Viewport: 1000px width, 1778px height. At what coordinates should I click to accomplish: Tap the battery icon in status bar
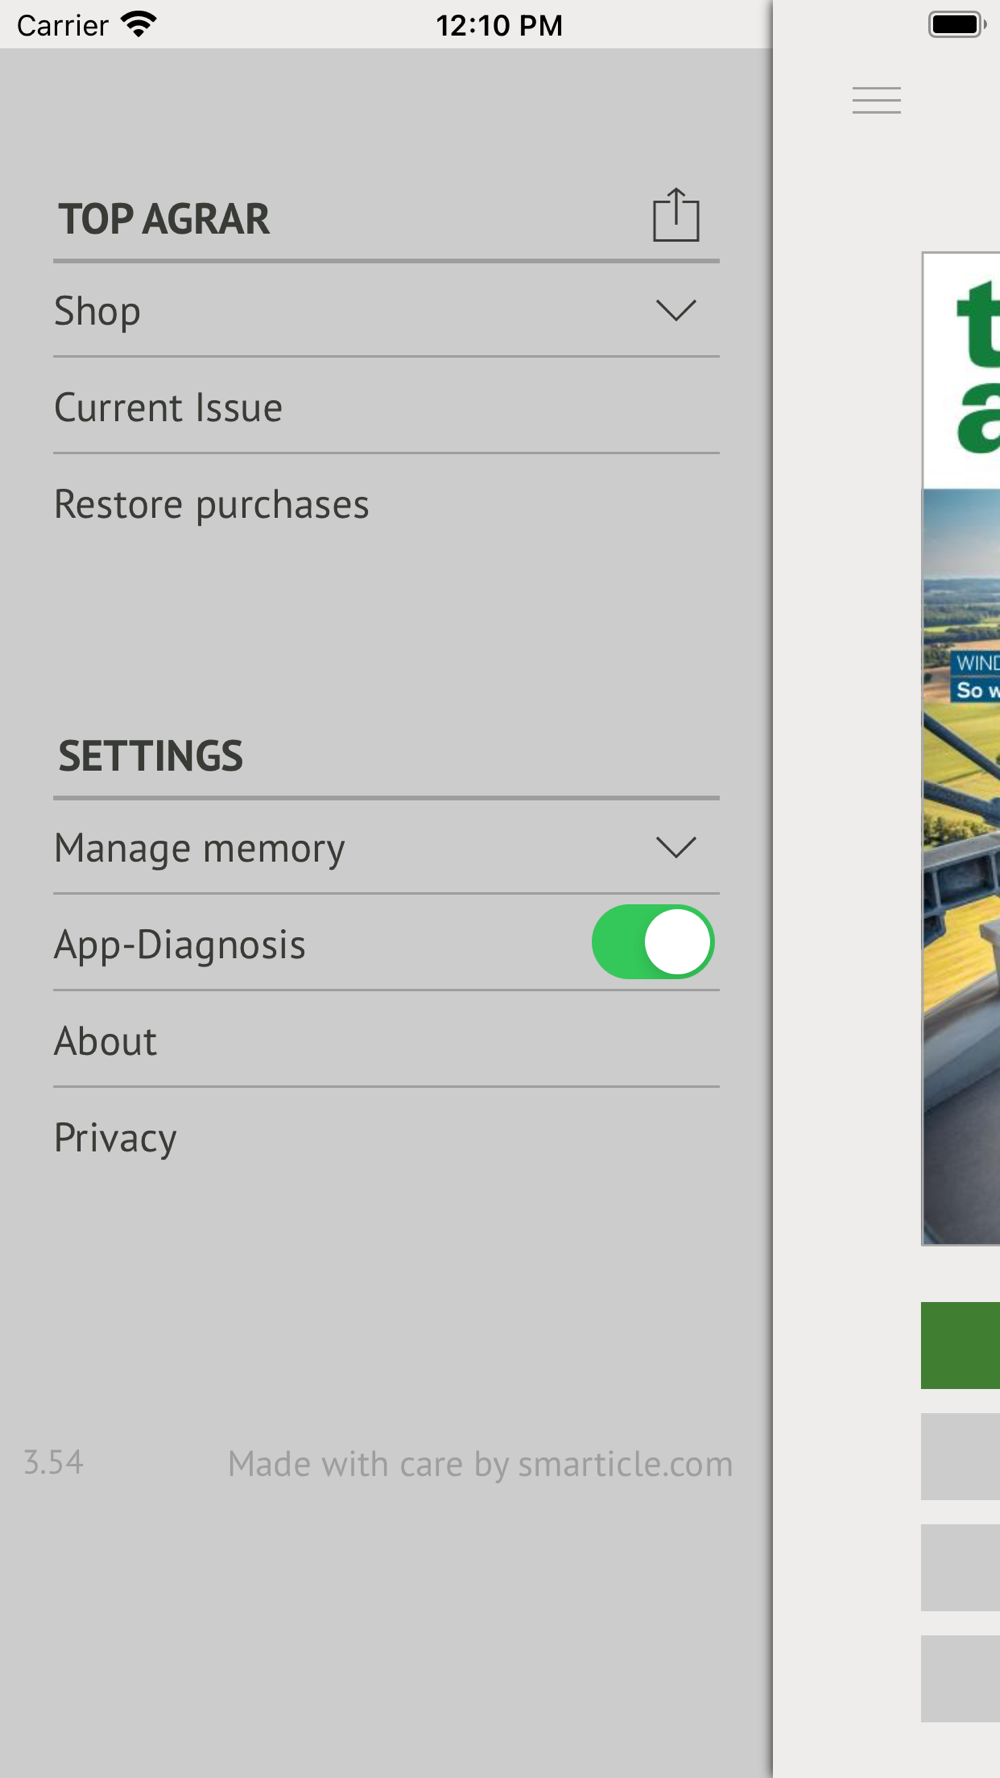point(957,24)
